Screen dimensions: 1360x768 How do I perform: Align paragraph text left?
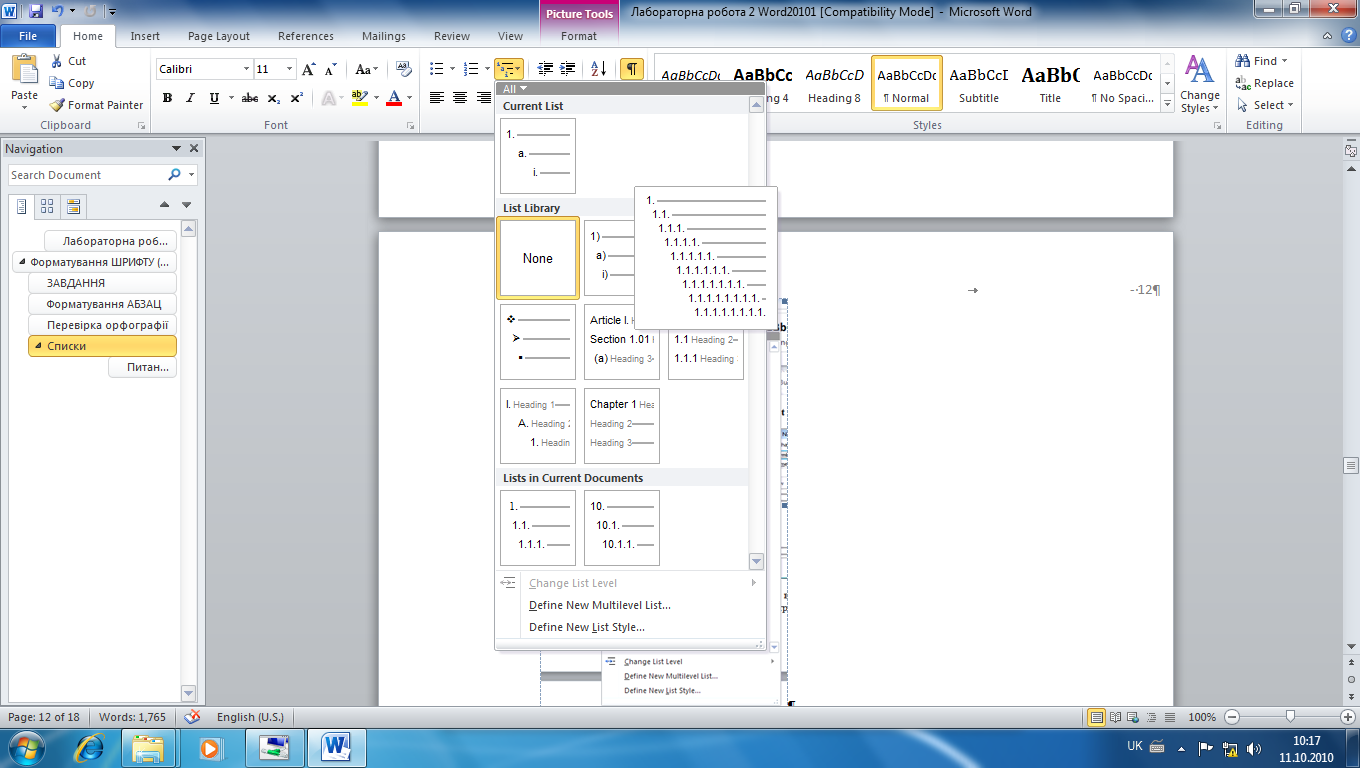click(437, 98)
